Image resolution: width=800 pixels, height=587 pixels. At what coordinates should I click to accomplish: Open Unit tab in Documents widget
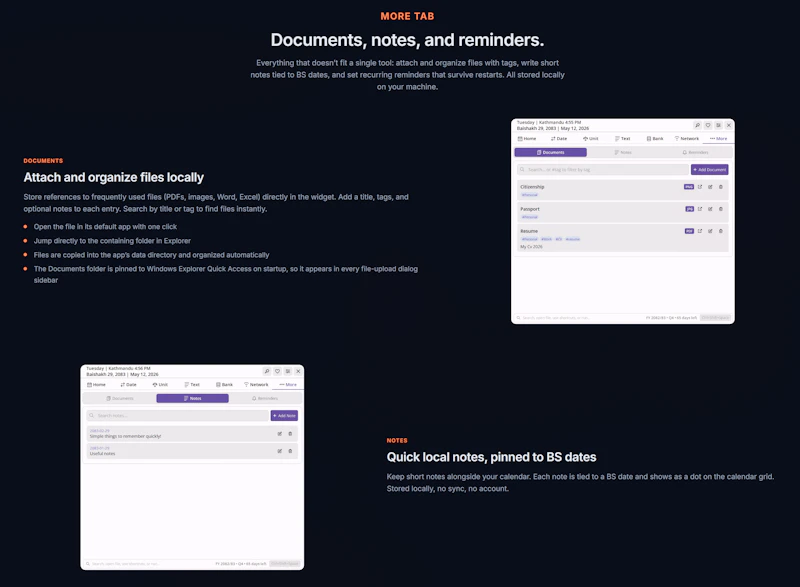point(591,139)
